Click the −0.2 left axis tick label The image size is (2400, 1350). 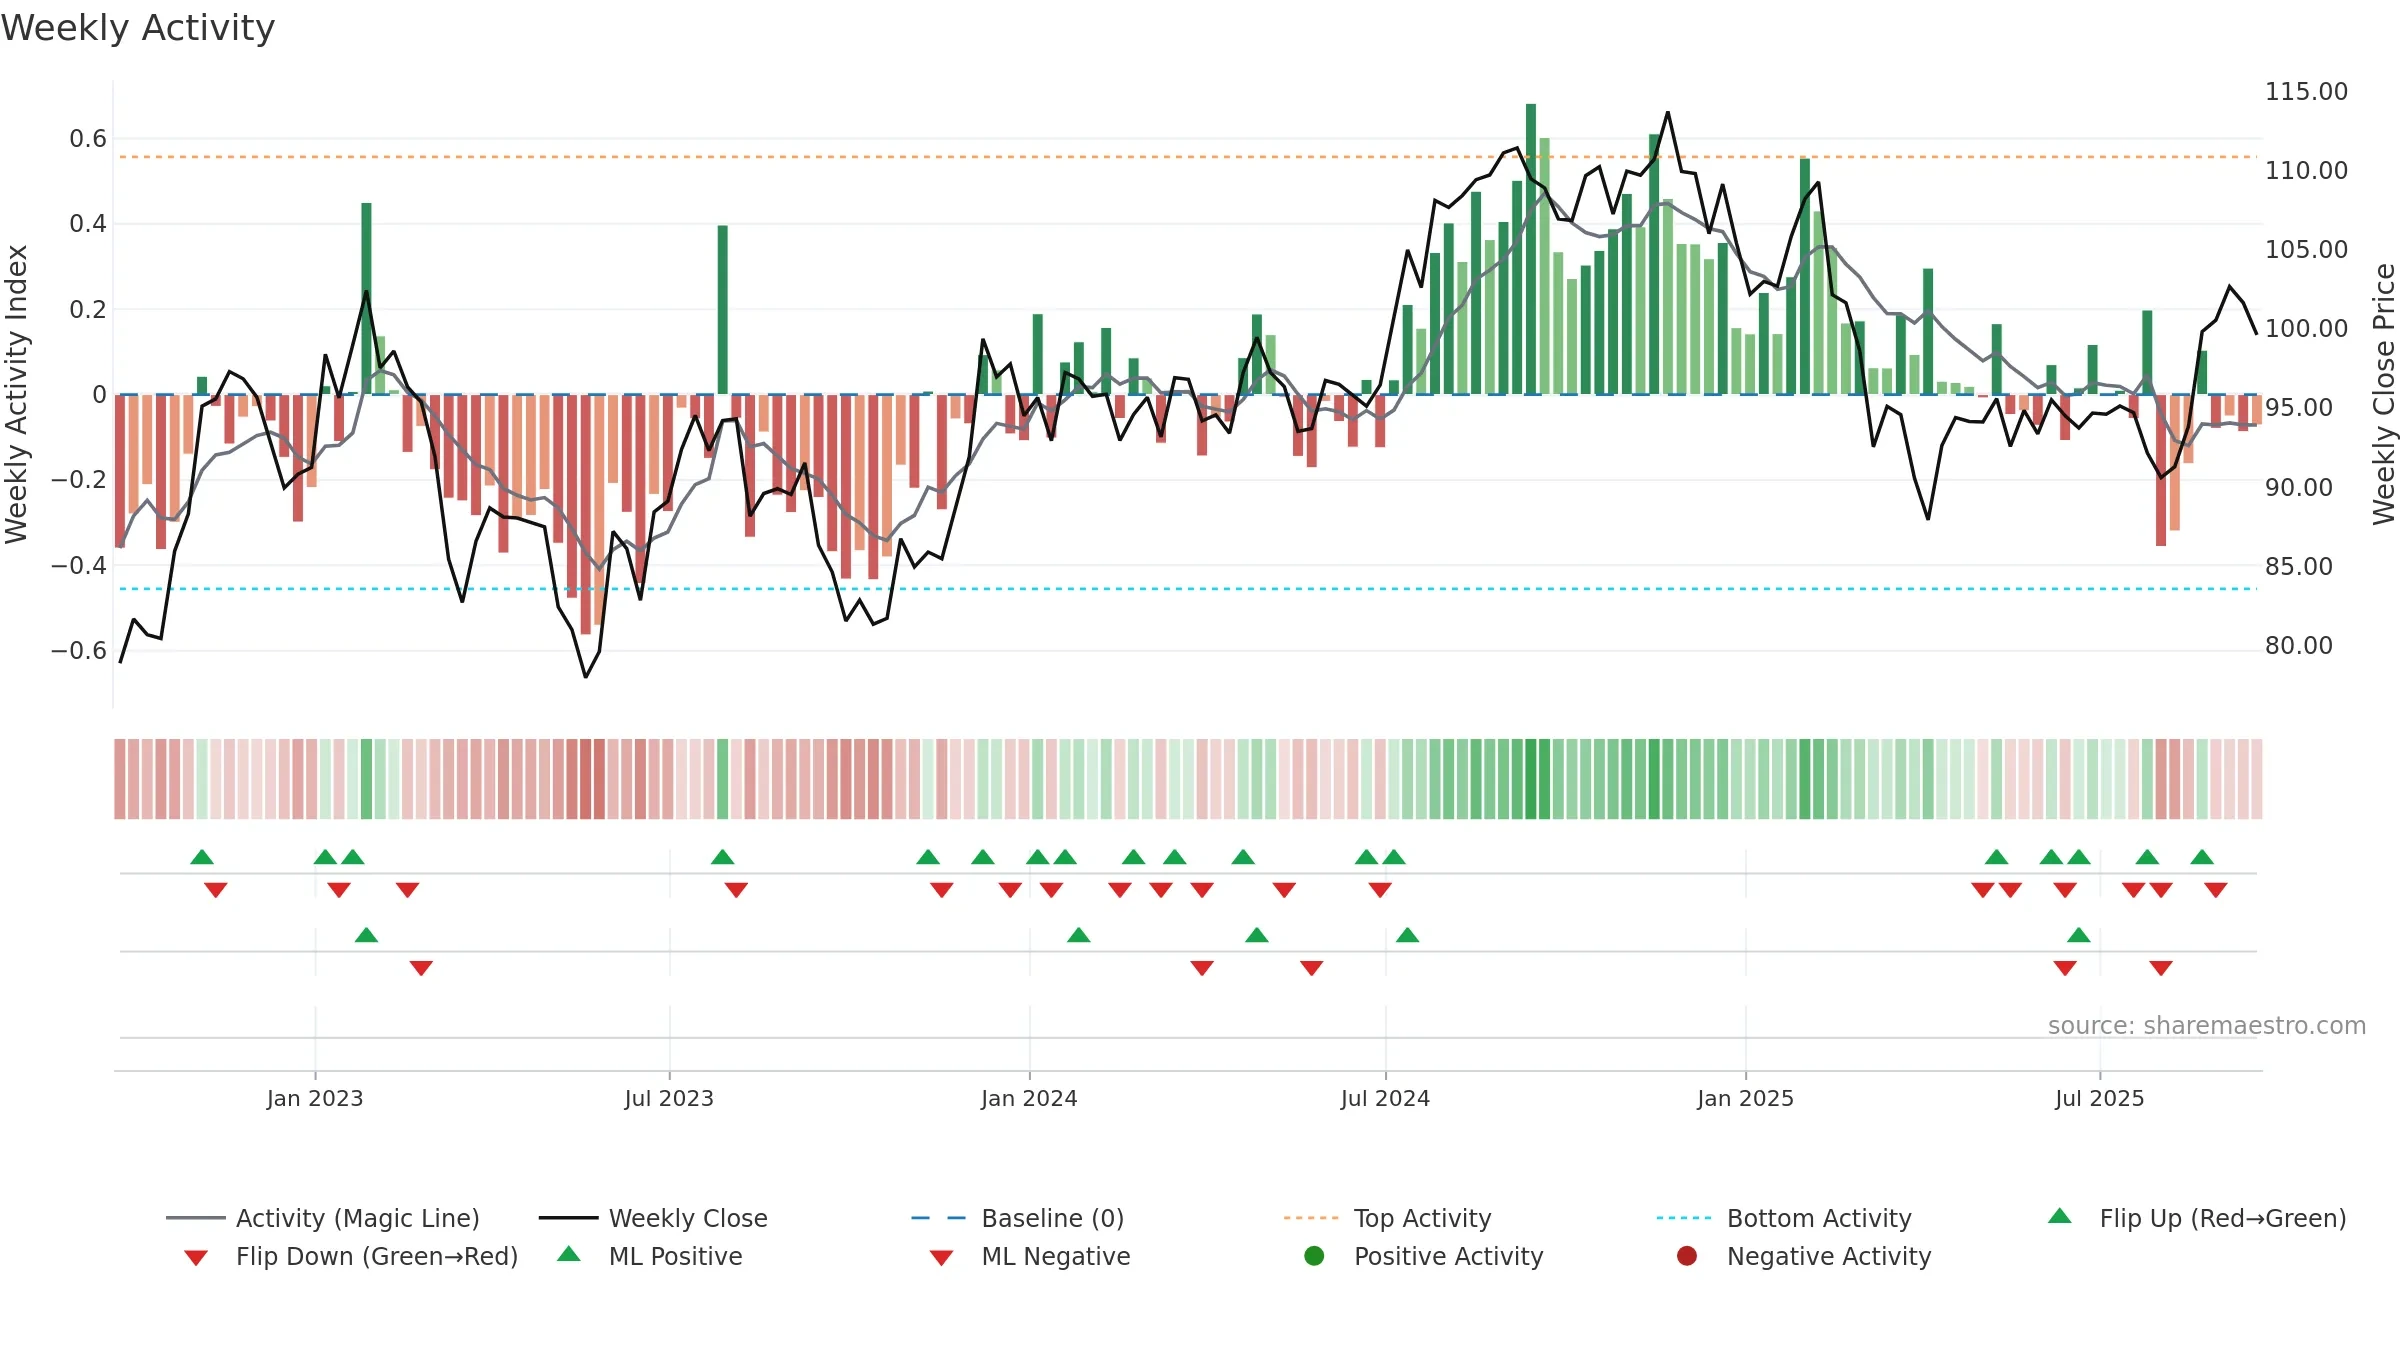tap(79, 479)
